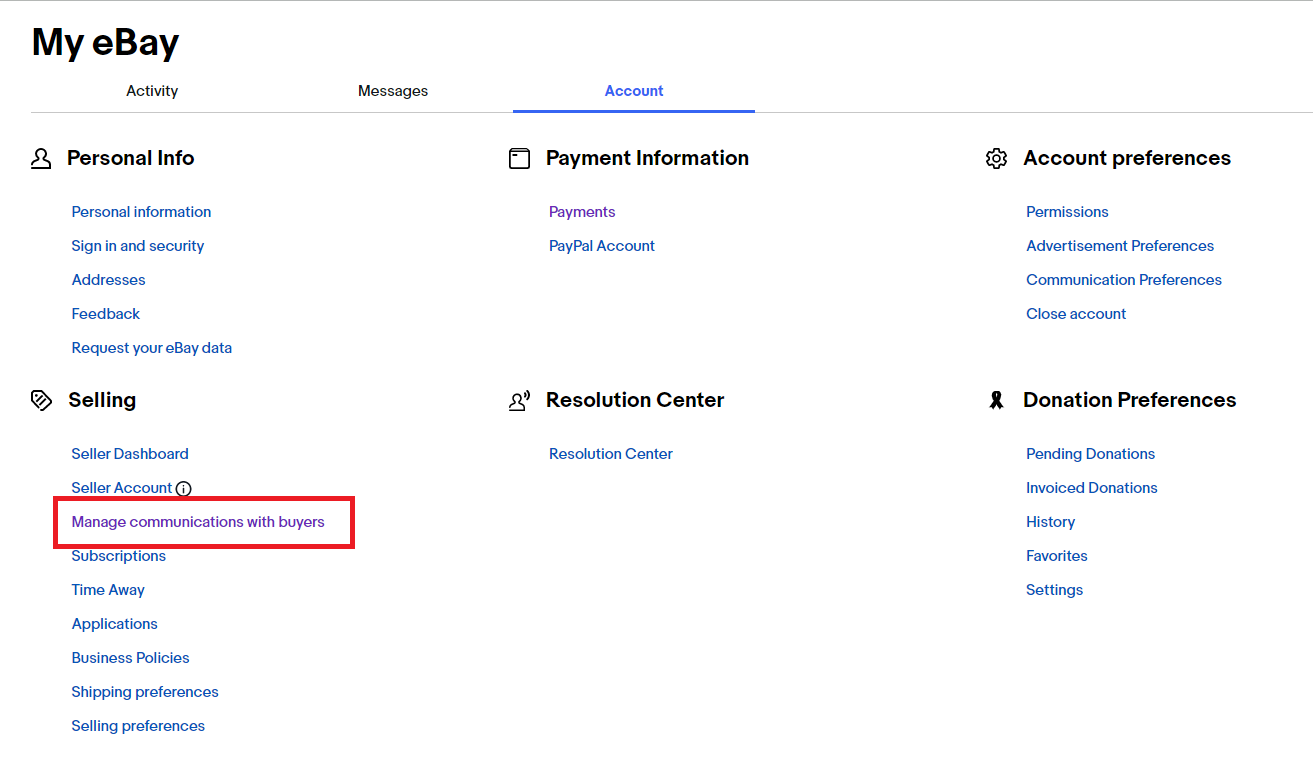
Task: Open Pending Donations link
Action: pos(1090,454)
